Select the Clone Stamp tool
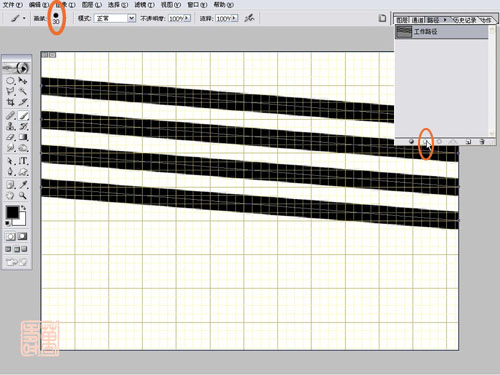Image resolution: width=500 pixels, height=375 pixels. click(10, 126)
